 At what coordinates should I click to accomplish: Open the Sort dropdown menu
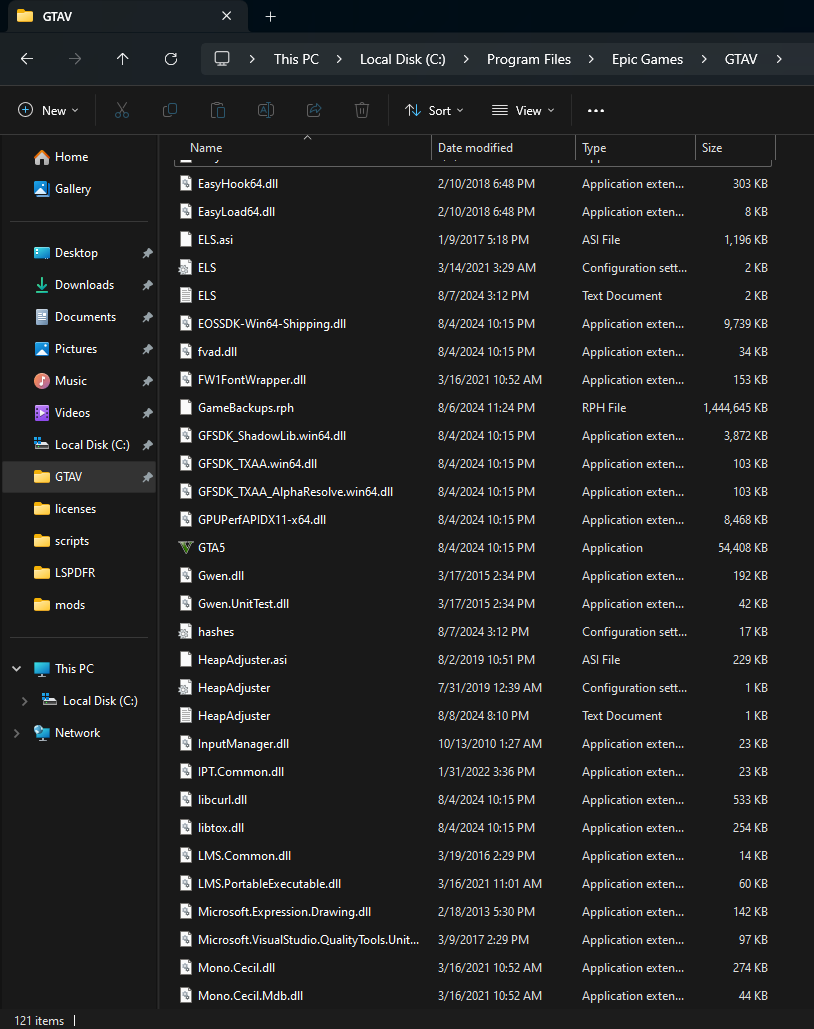(434, 110)
